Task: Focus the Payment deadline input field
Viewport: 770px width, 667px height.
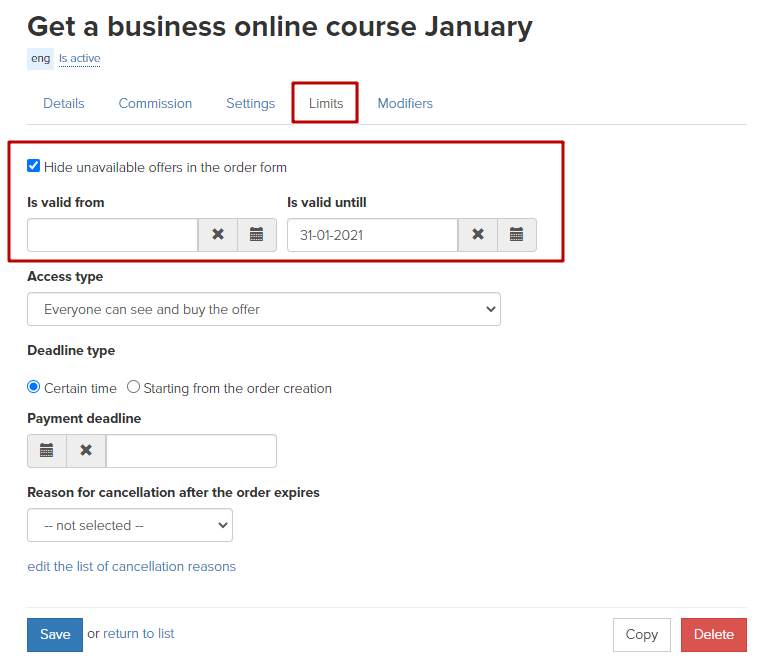Action: pyautogui.click(x=191, y=450)
